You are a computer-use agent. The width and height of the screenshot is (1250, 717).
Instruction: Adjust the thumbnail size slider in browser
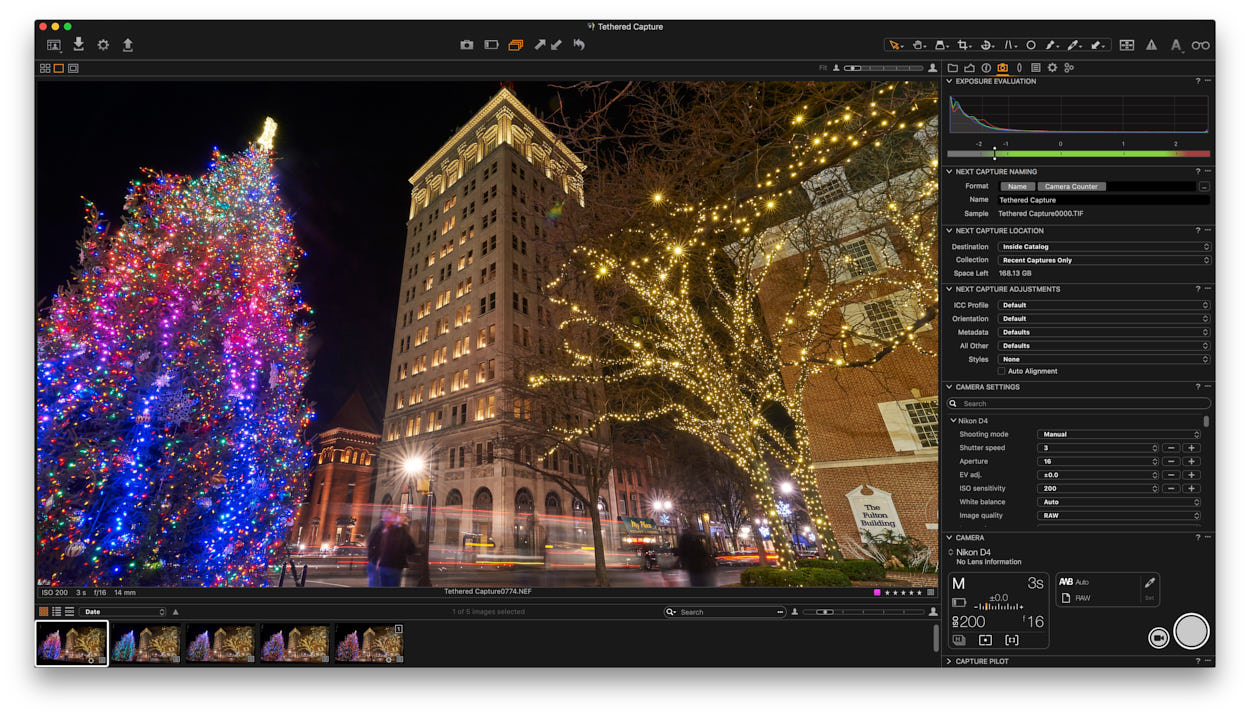coord(863,612)
